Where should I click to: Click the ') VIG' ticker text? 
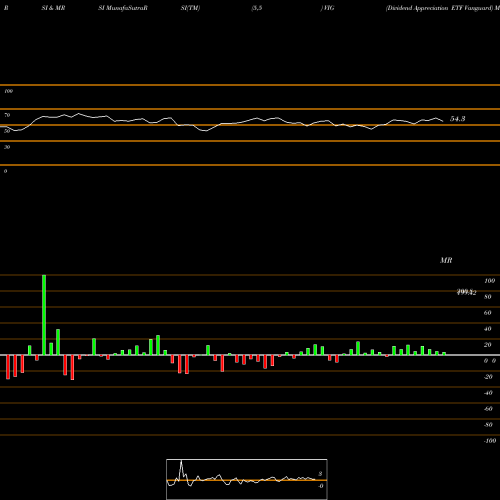point(327,8)
